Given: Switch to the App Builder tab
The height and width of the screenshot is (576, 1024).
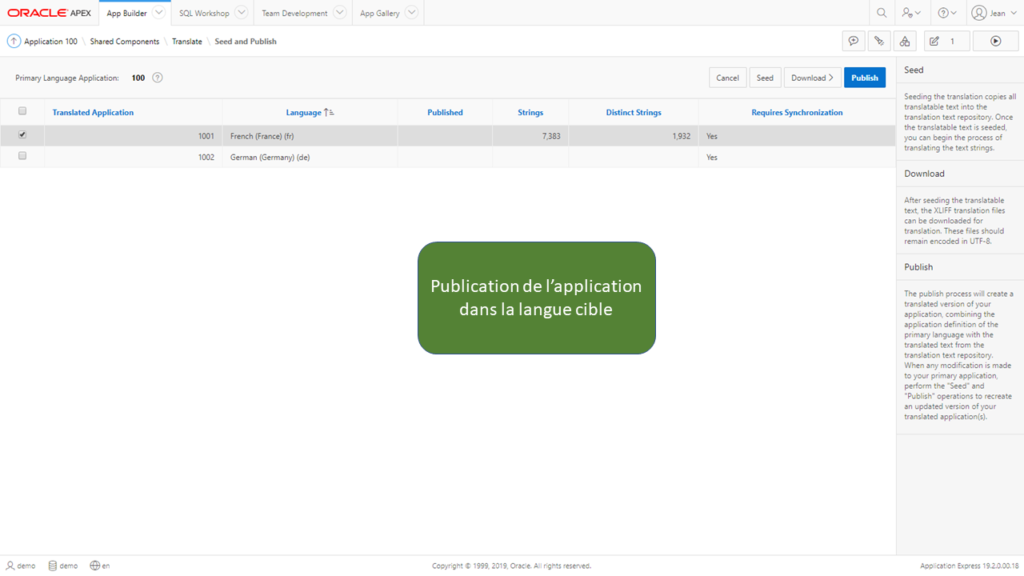Looking at the screenshot, I should [127, 13].
